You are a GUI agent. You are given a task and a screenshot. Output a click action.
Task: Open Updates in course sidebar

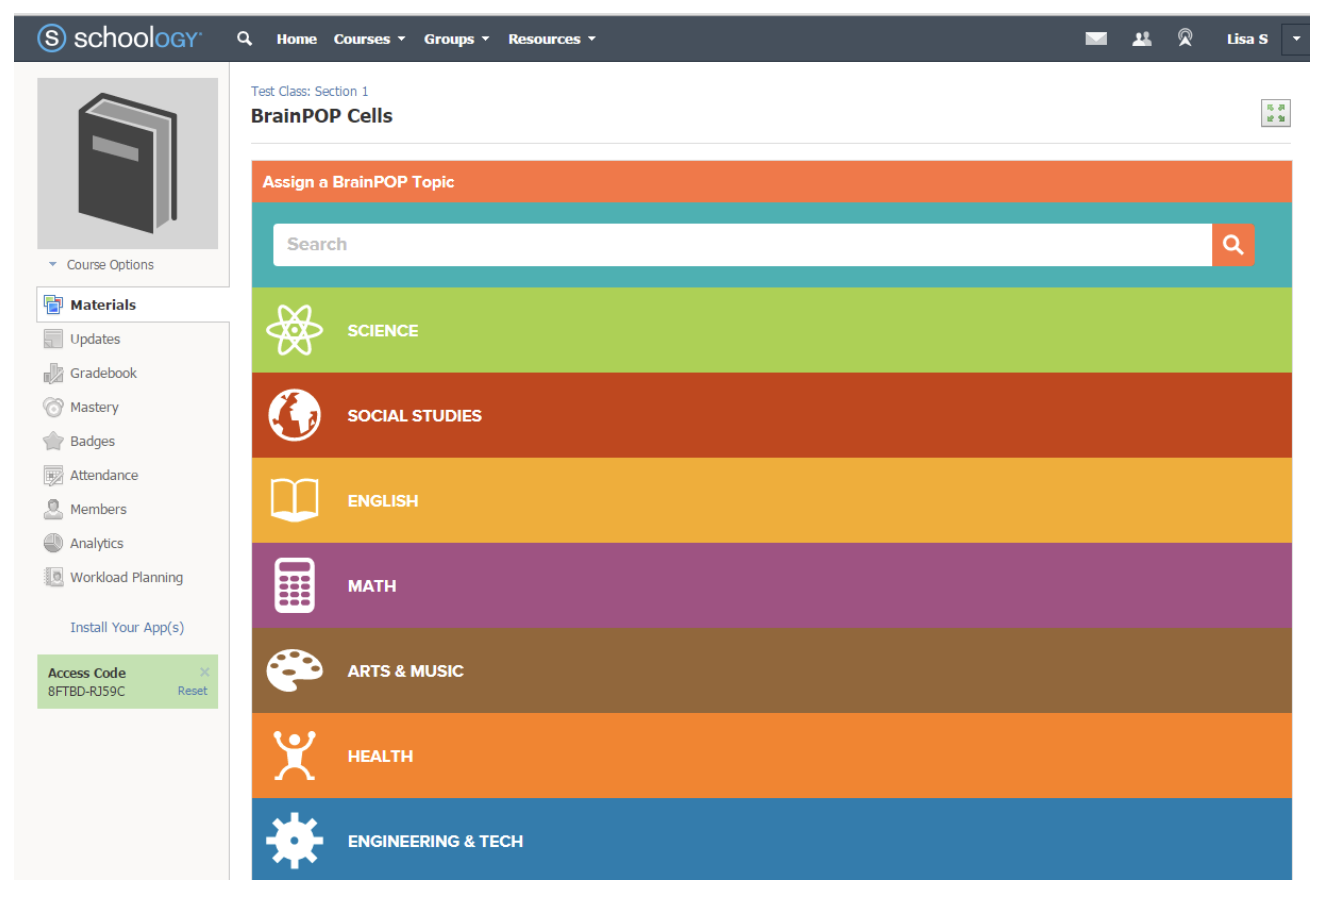(x=95, y=339)
